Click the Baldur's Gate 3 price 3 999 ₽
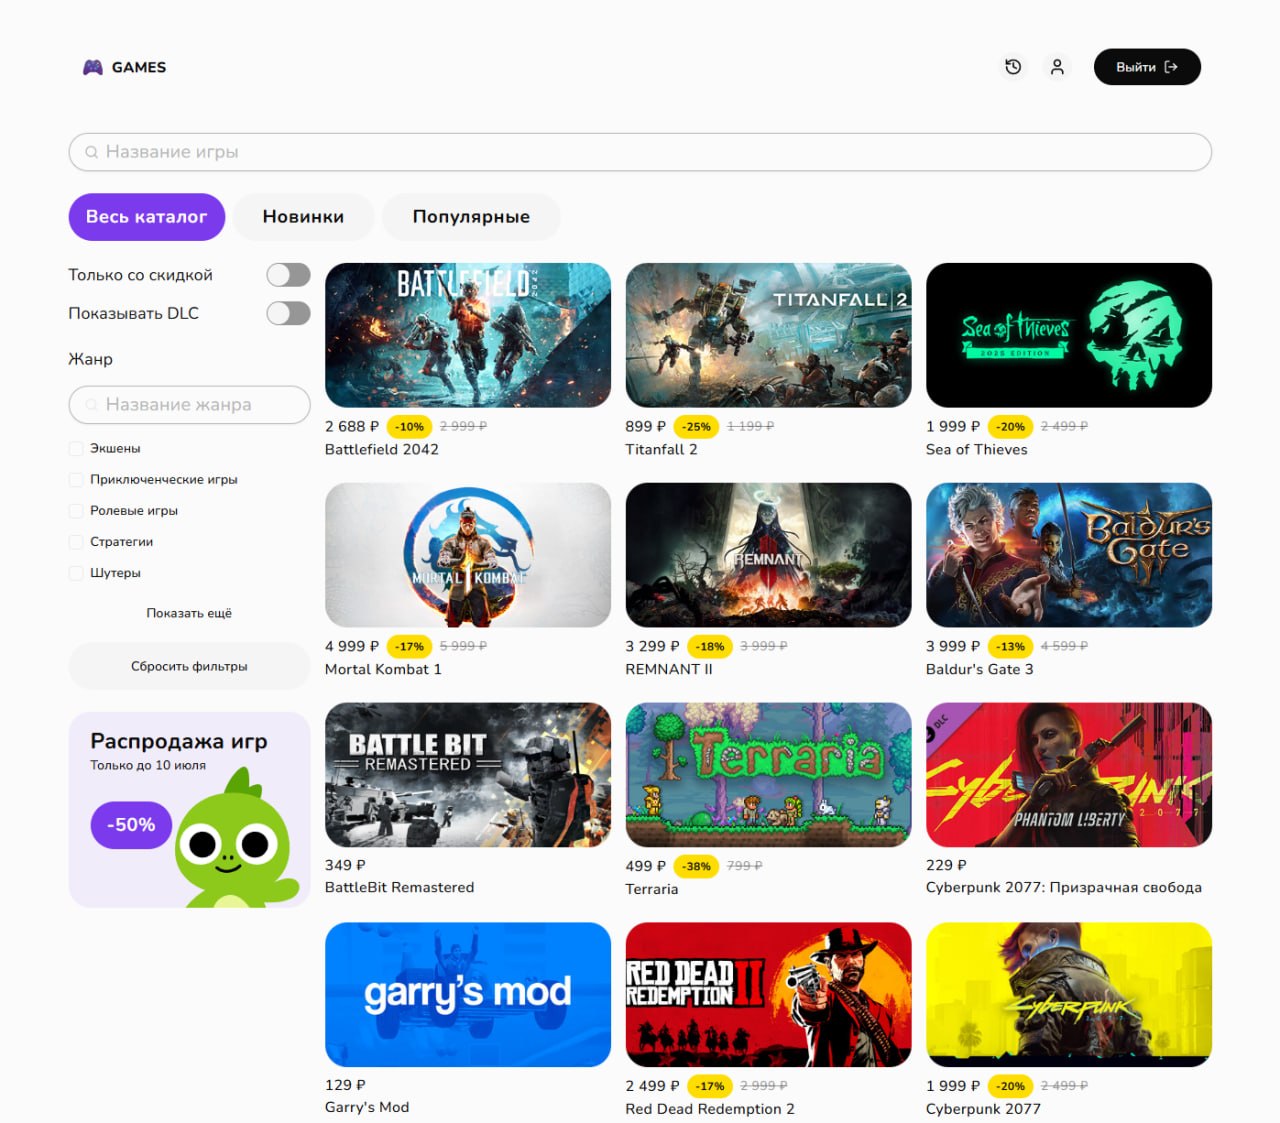Screen dimensions: 1280x1123 click(x=953, y=647)
